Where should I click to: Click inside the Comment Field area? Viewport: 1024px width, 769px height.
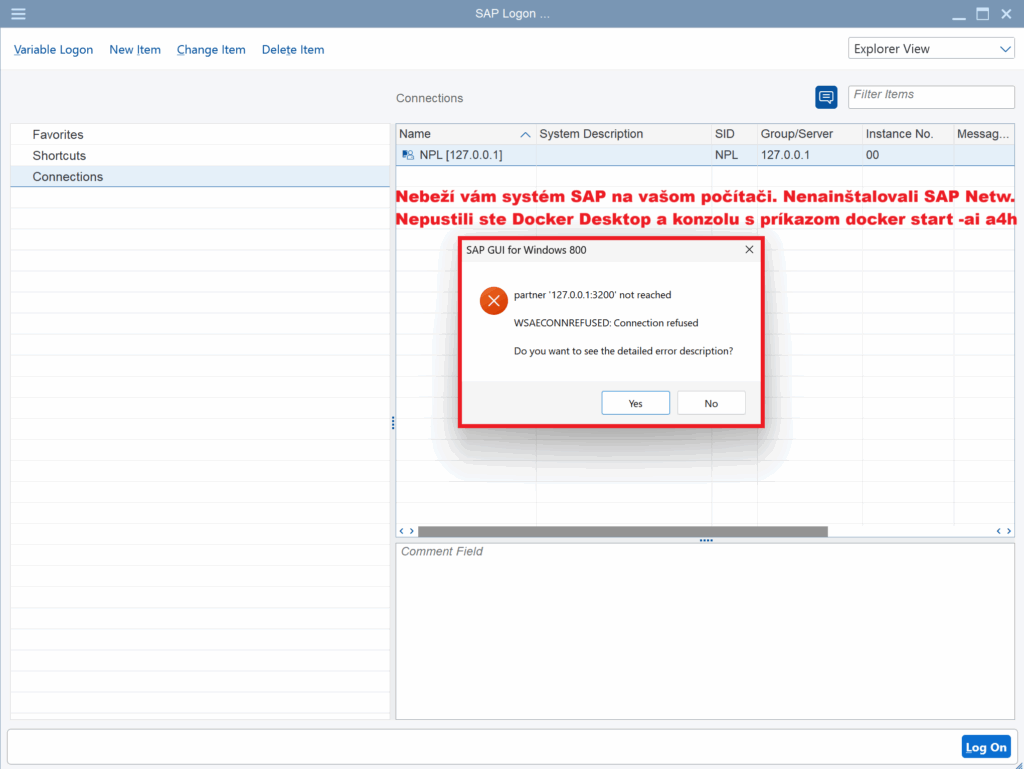click(705, 631)
